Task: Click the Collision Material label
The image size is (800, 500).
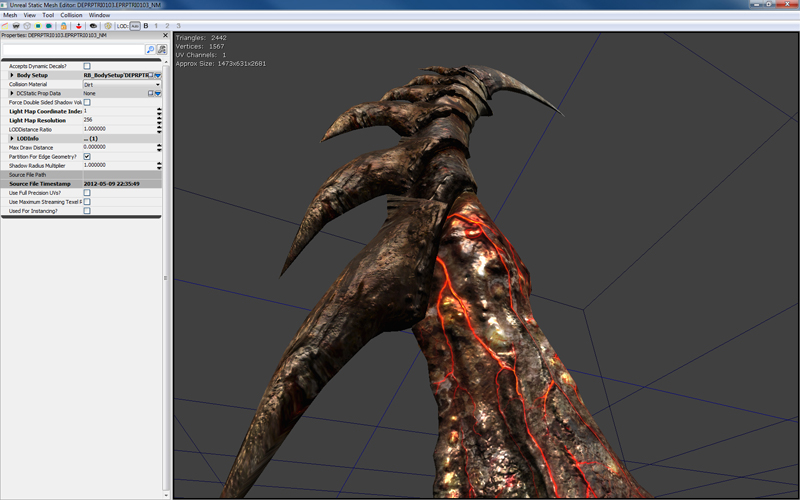Action: (28, 84)
